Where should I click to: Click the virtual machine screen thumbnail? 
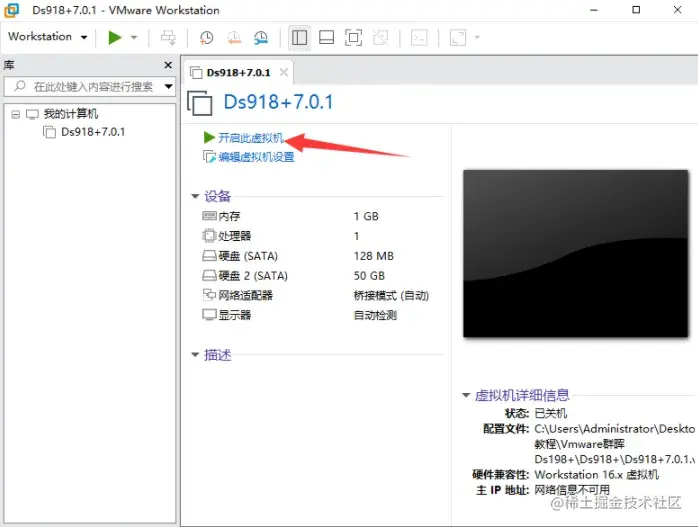coord(576,253)
